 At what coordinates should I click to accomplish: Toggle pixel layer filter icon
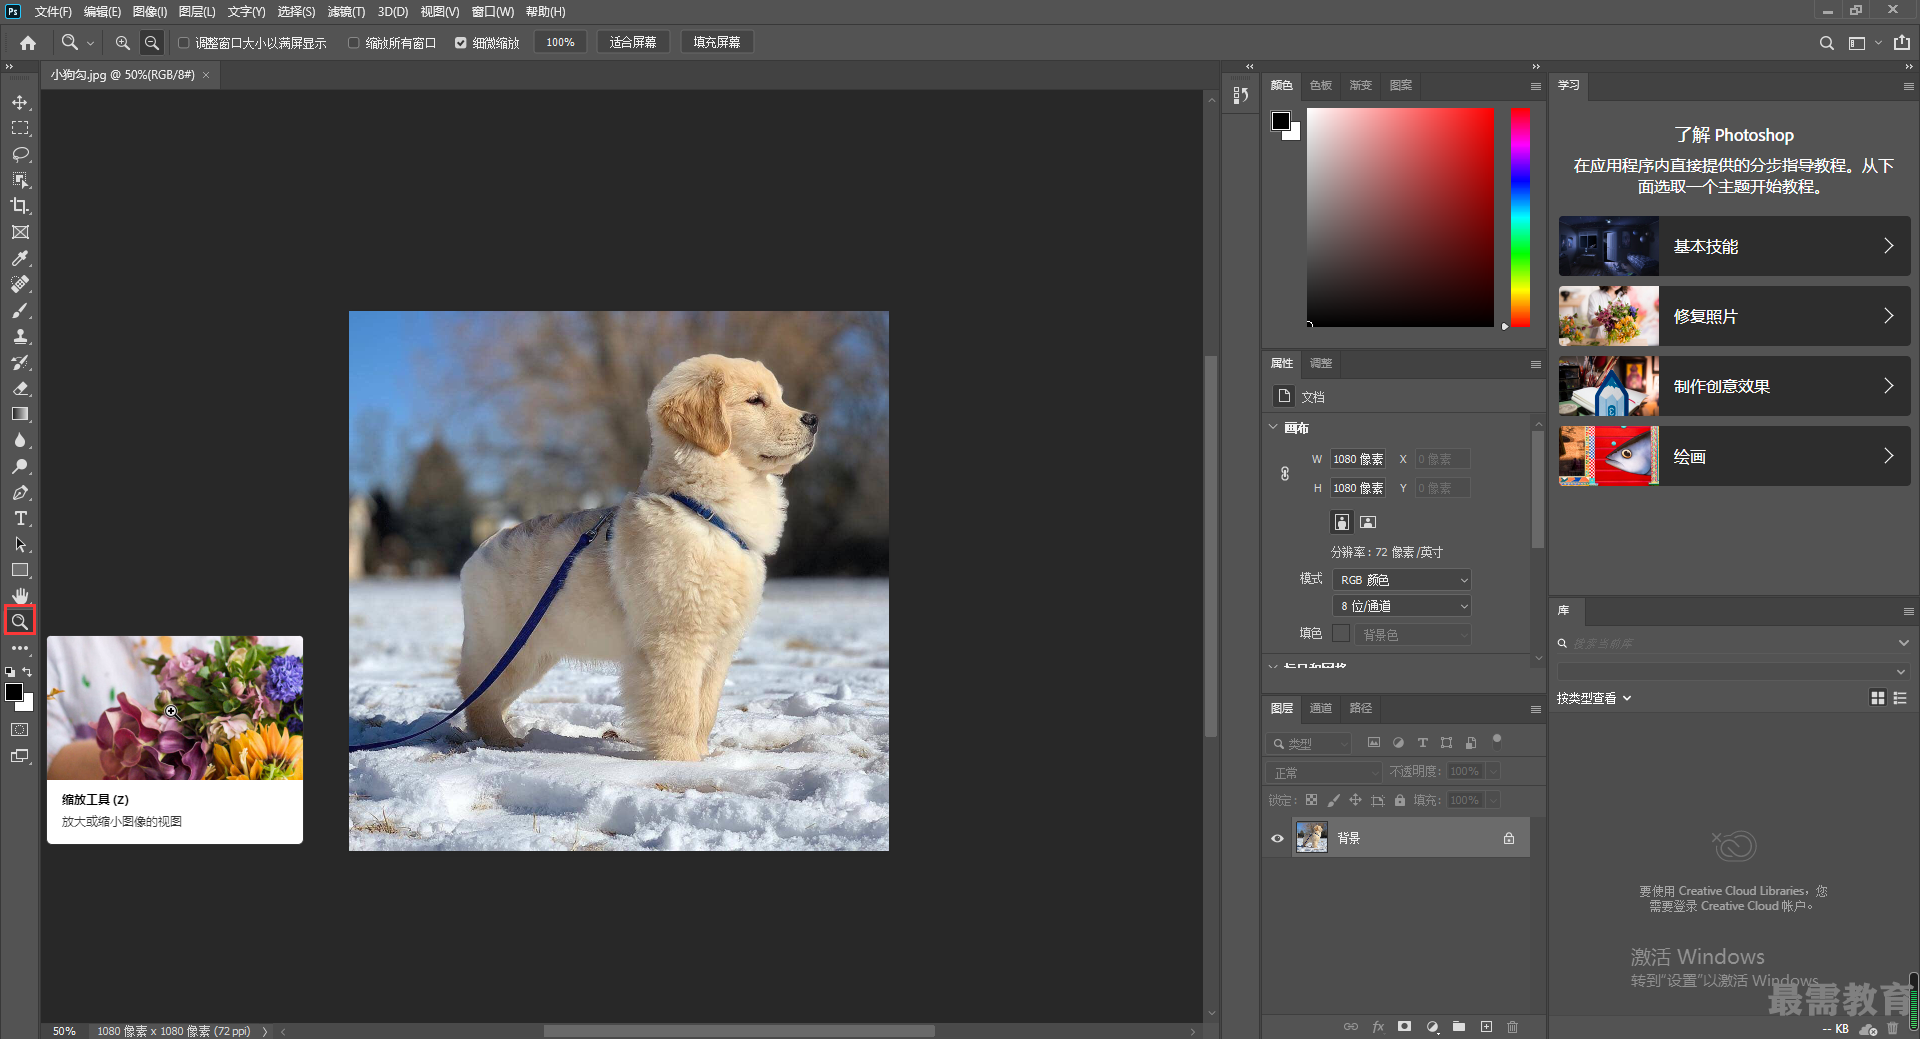[x=1374, y=743]
